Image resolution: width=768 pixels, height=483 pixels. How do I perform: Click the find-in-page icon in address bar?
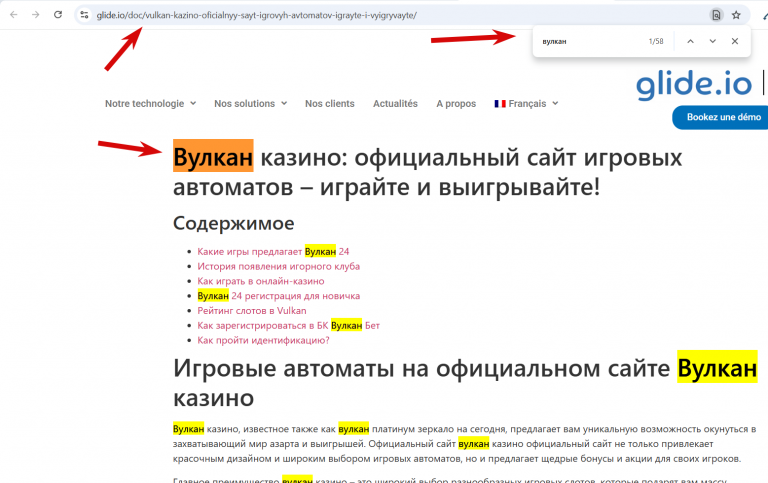[x=716, y=15]
